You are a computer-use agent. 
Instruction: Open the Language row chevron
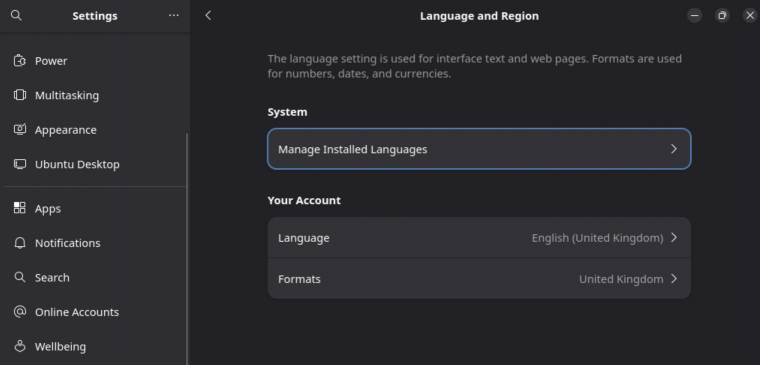click(x=674, y=238)
